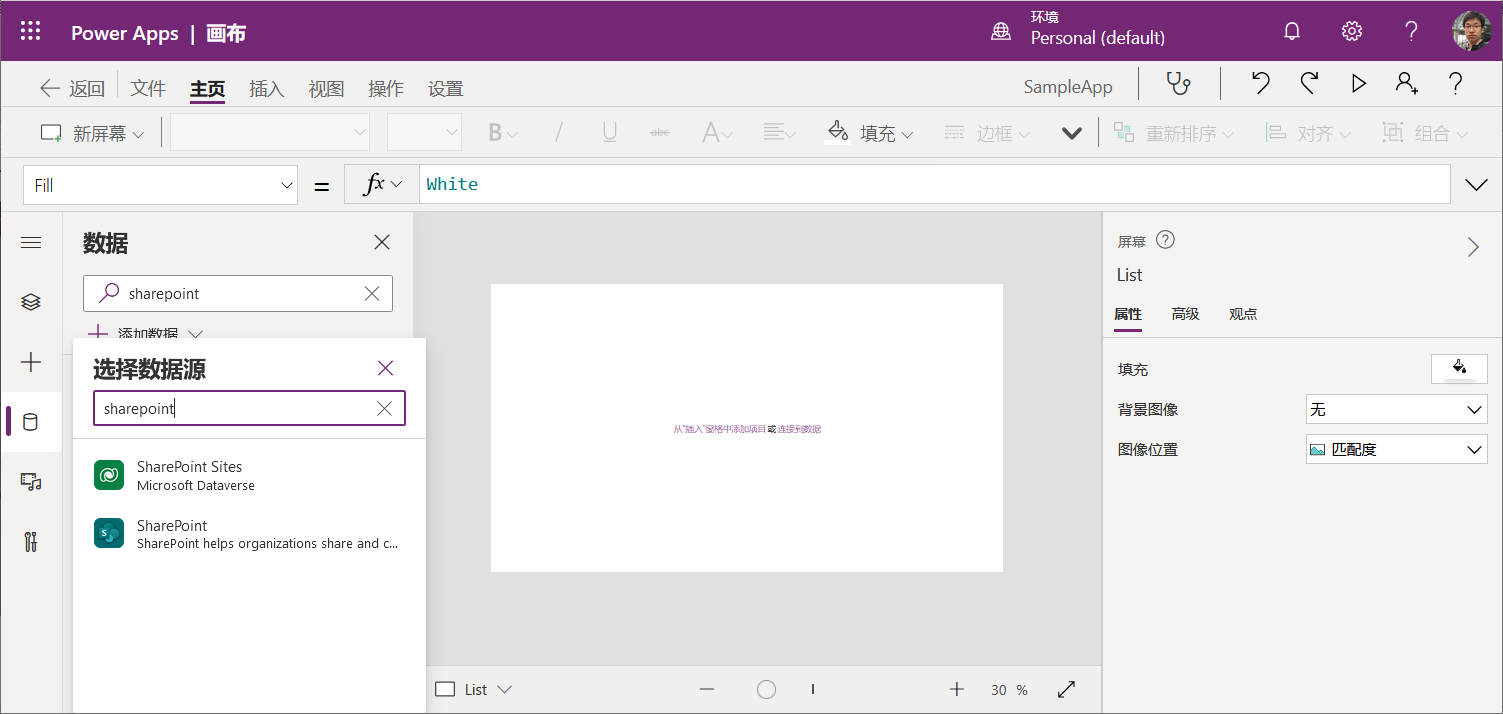The image size is (1503, 714).
Task: Open Tree view layers icon
Action: point(31,302)
